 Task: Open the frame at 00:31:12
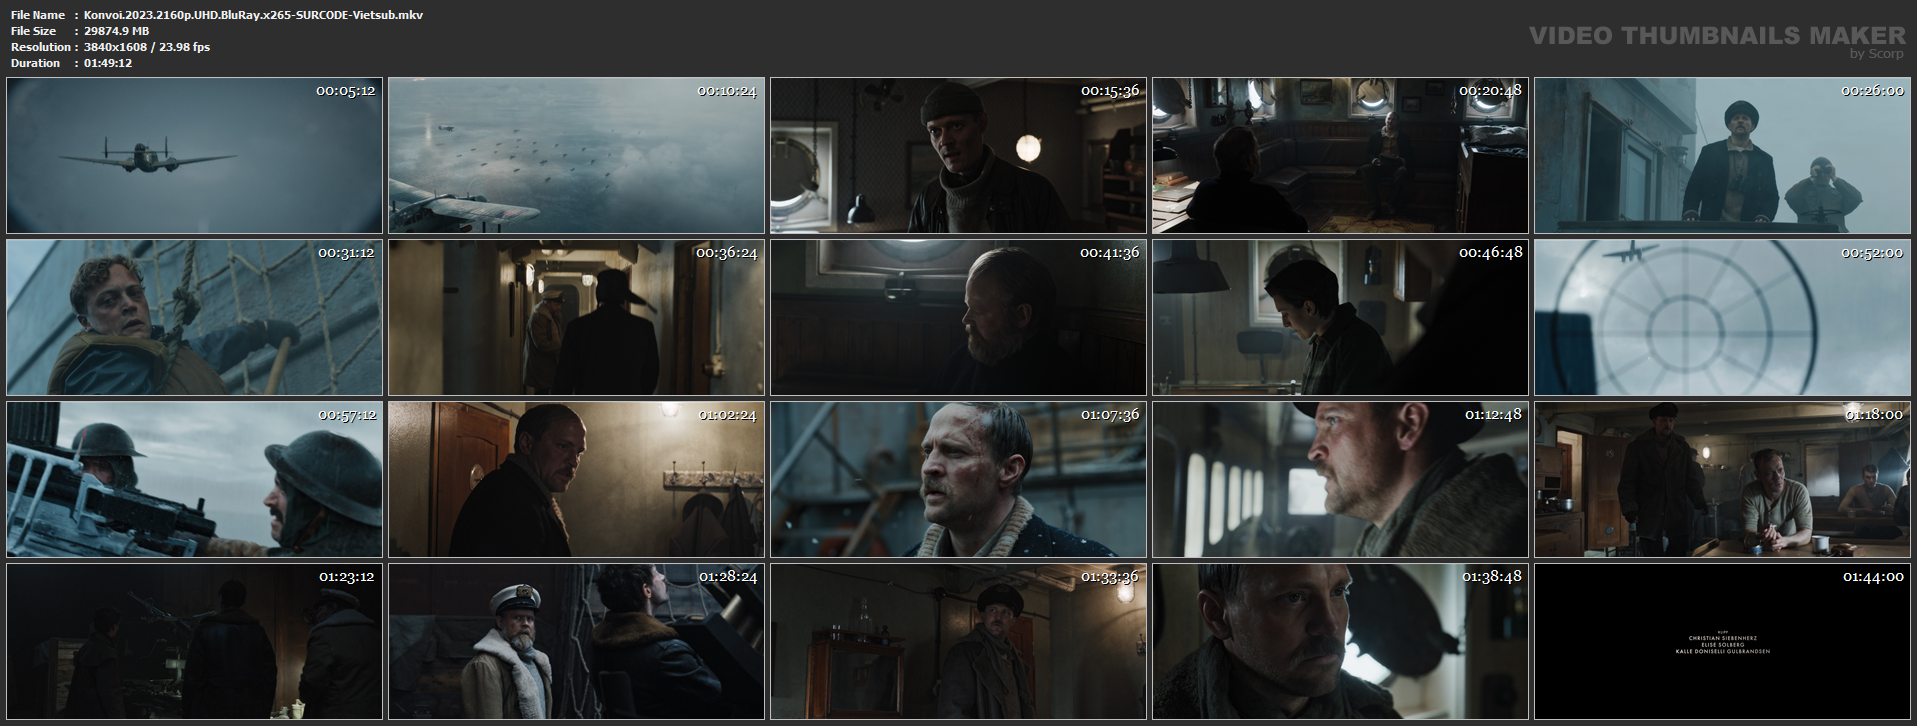(195, 318)
